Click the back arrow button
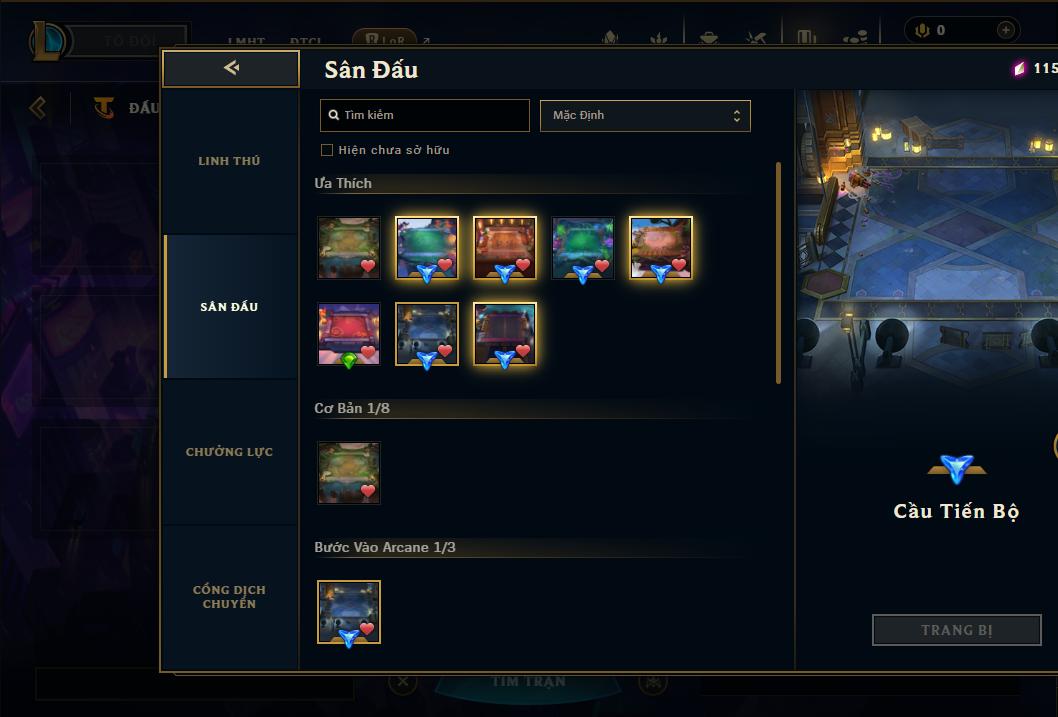The image size is (1058, 717). pos(231,68)
